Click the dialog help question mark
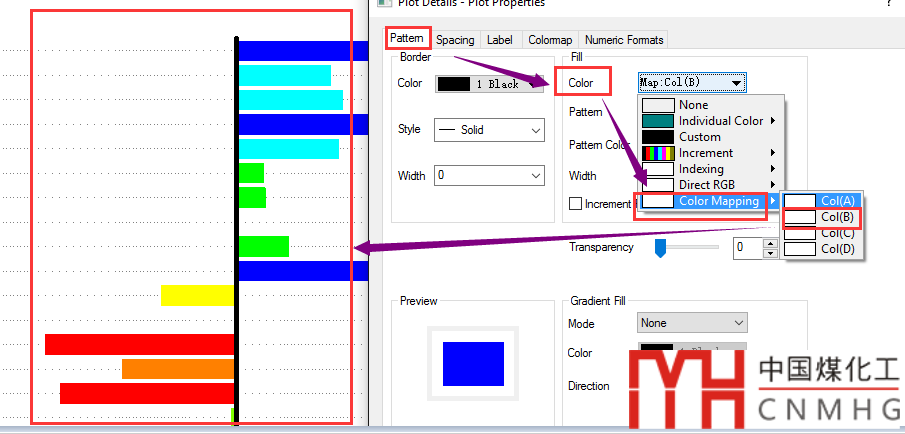Screen dimensions: 905x434 [888, 4]
